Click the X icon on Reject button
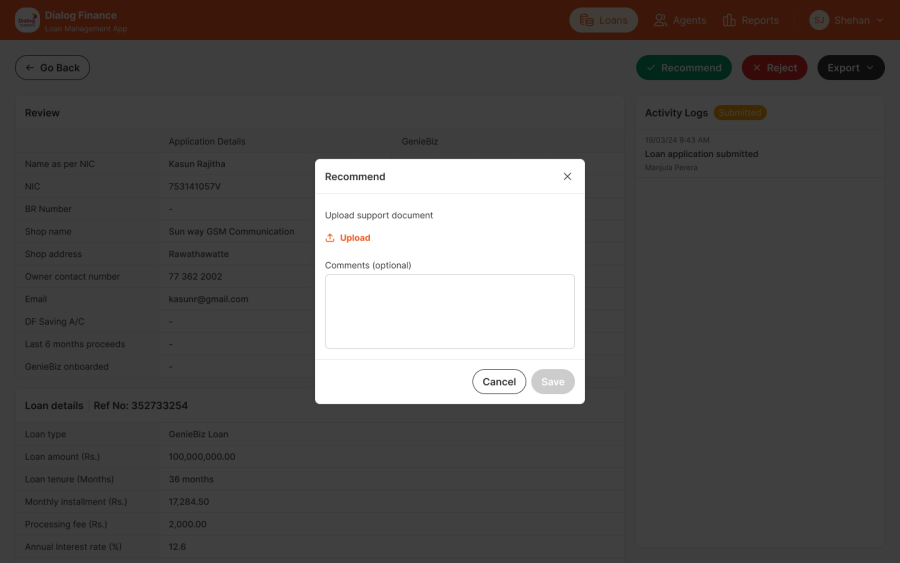 point(757,68)
